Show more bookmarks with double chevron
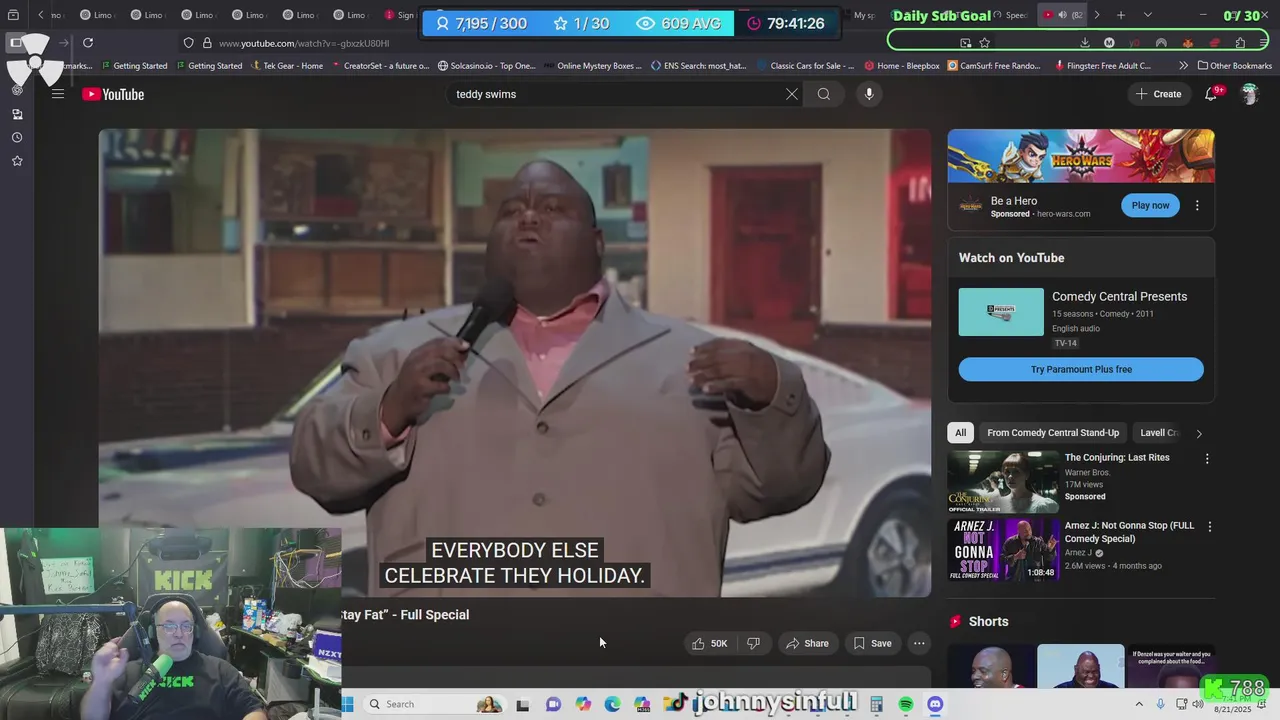 pyautogui.click(x=1184, y=66)
